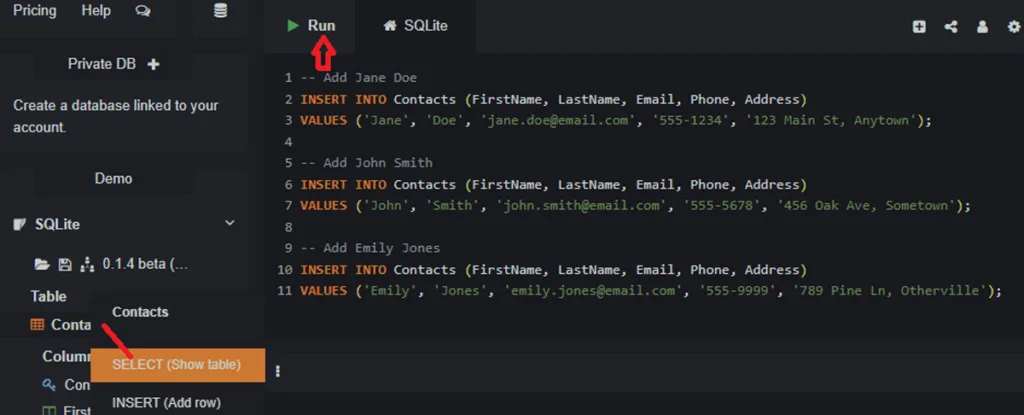Screen dimensions: 1024x415
Task: Click the open folder icon under SQLite
Action: click(42, 265)
